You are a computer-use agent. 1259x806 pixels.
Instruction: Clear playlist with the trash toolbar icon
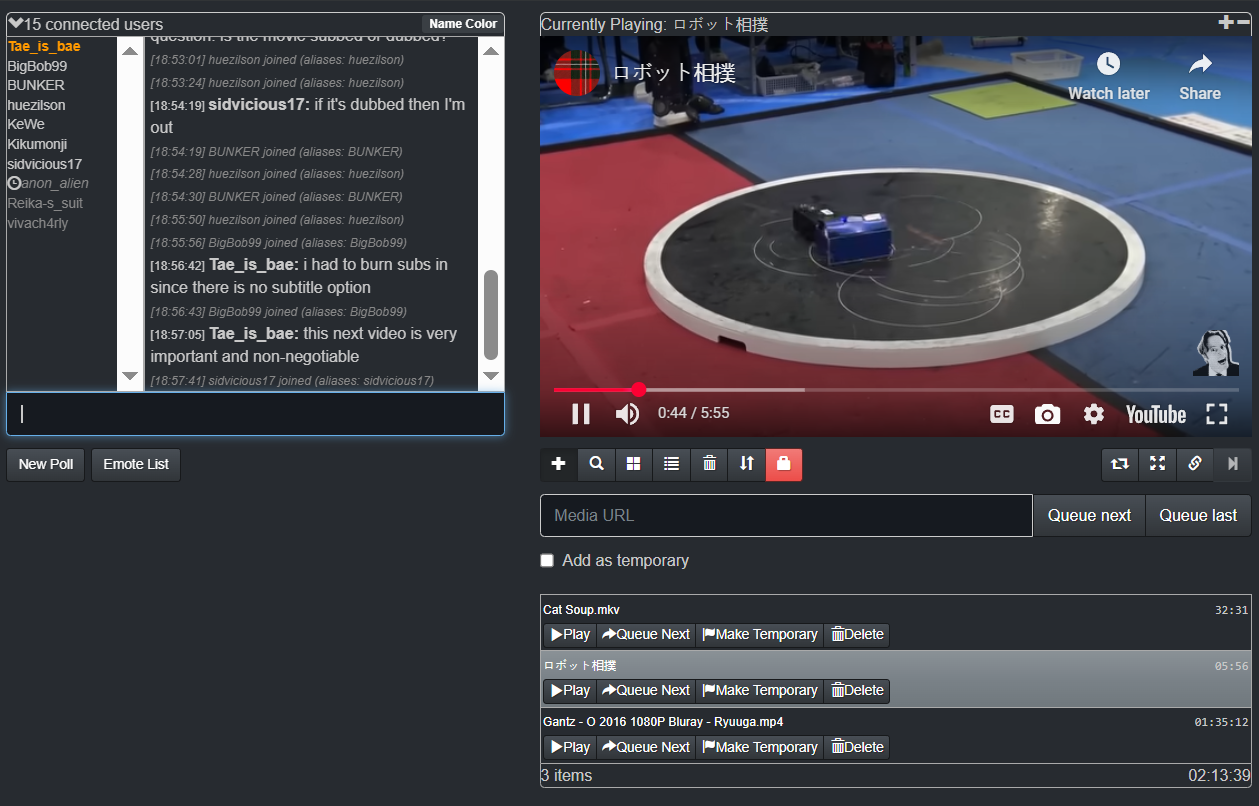click(x=709, y=464)
